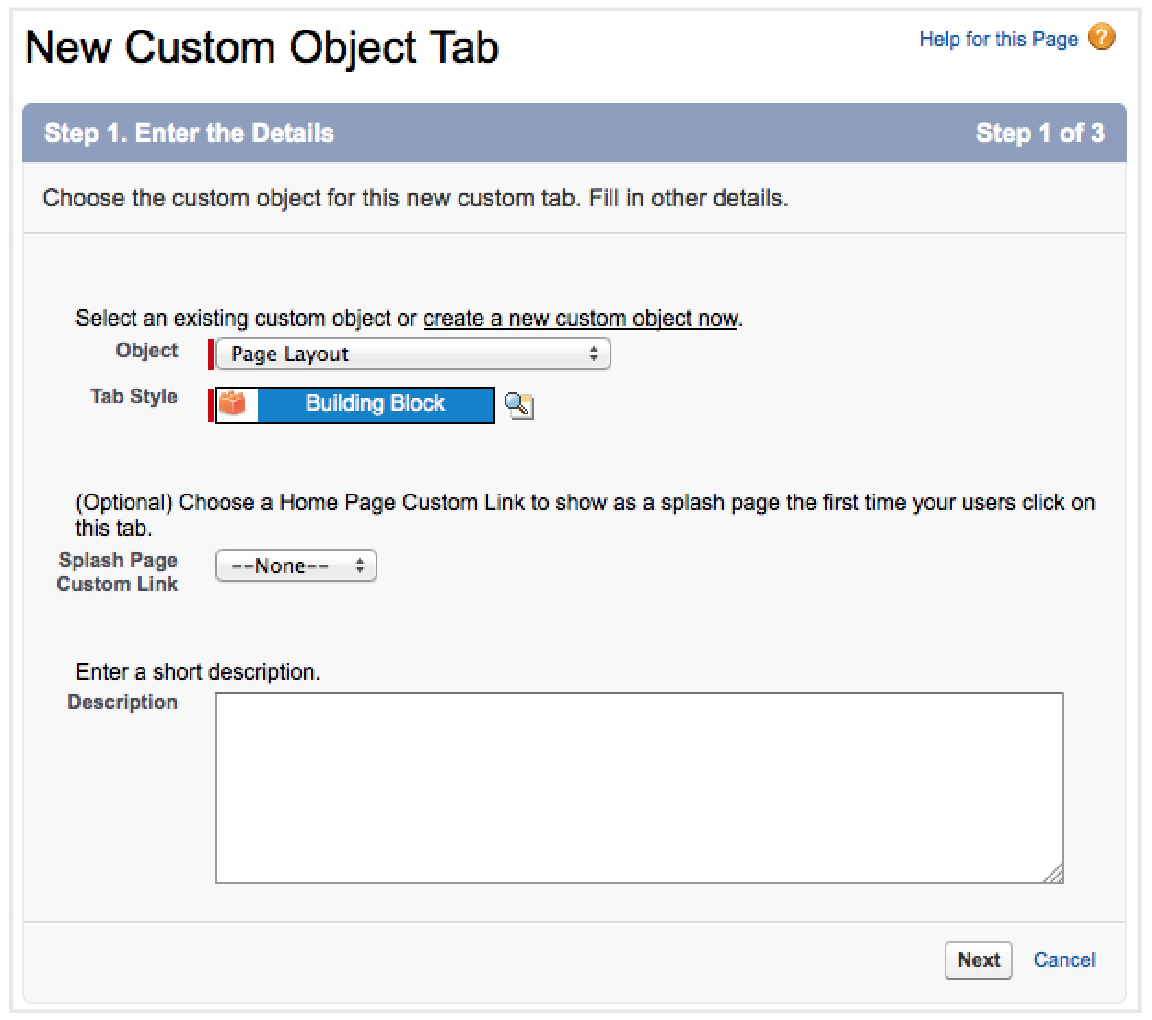Click the orange building block icon
Image resolution: width=1152 pixels, height=1020 pixels.
click(x=233, y=404)
